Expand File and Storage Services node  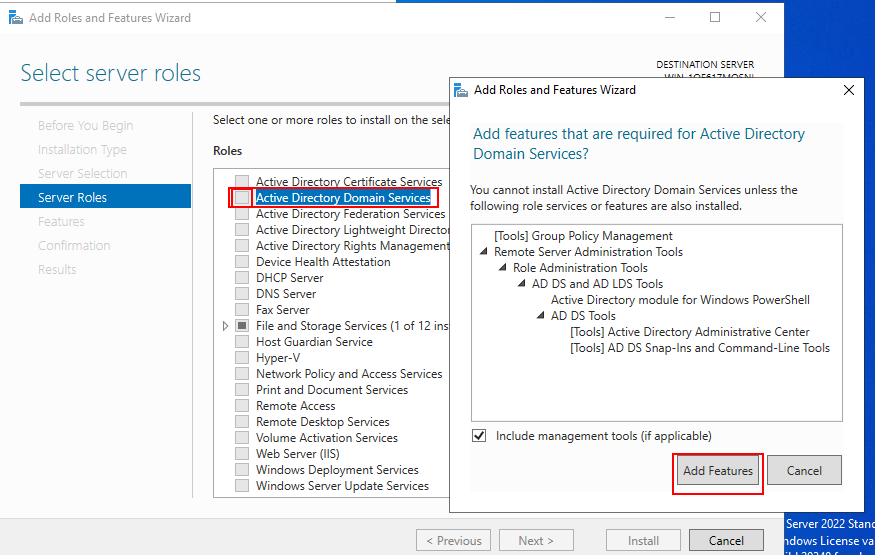coord(225,326)
